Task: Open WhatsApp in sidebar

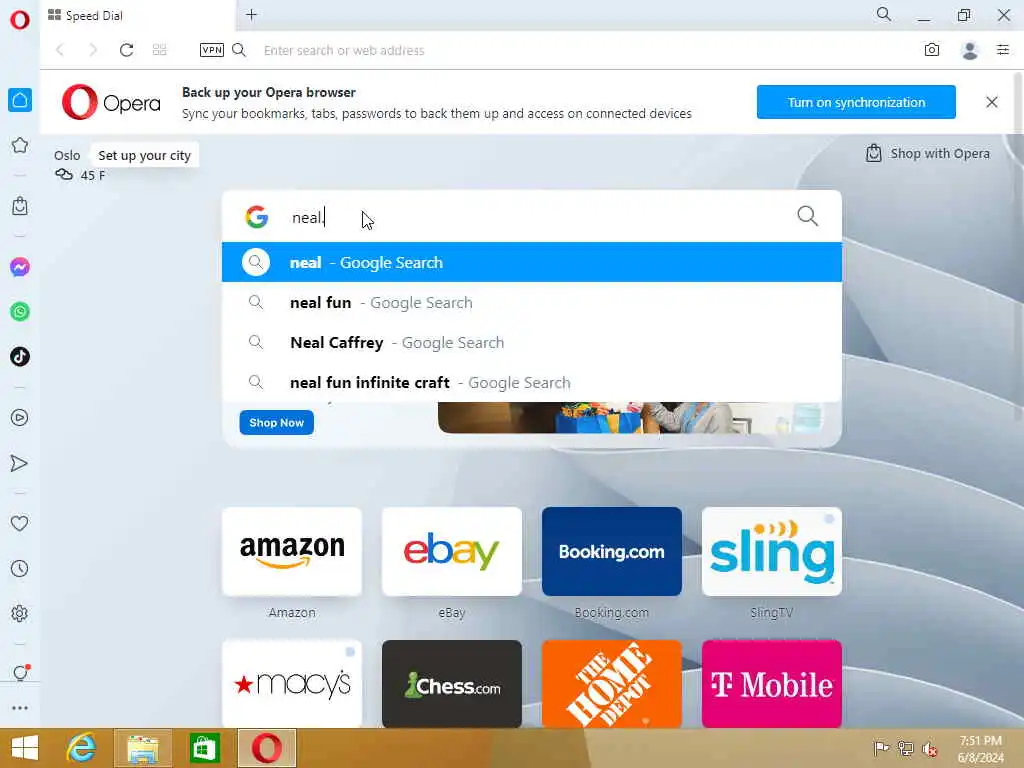Action: click(x=20, y=312)
